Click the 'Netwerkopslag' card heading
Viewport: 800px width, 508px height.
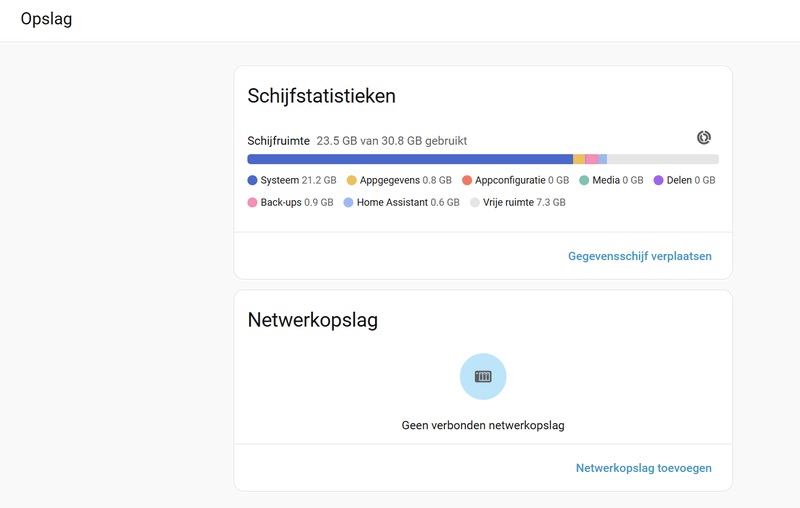[x=313, y=320]
